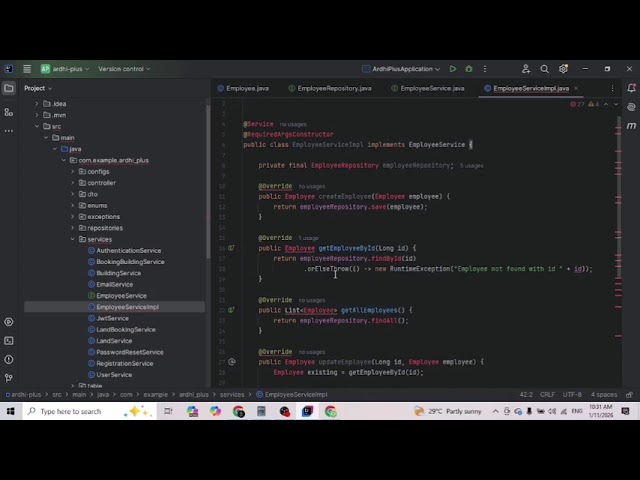Switch to the EmployeeRepository.java tab
Image resolution: width=640 pixels, height=480 pixels.
330,88
